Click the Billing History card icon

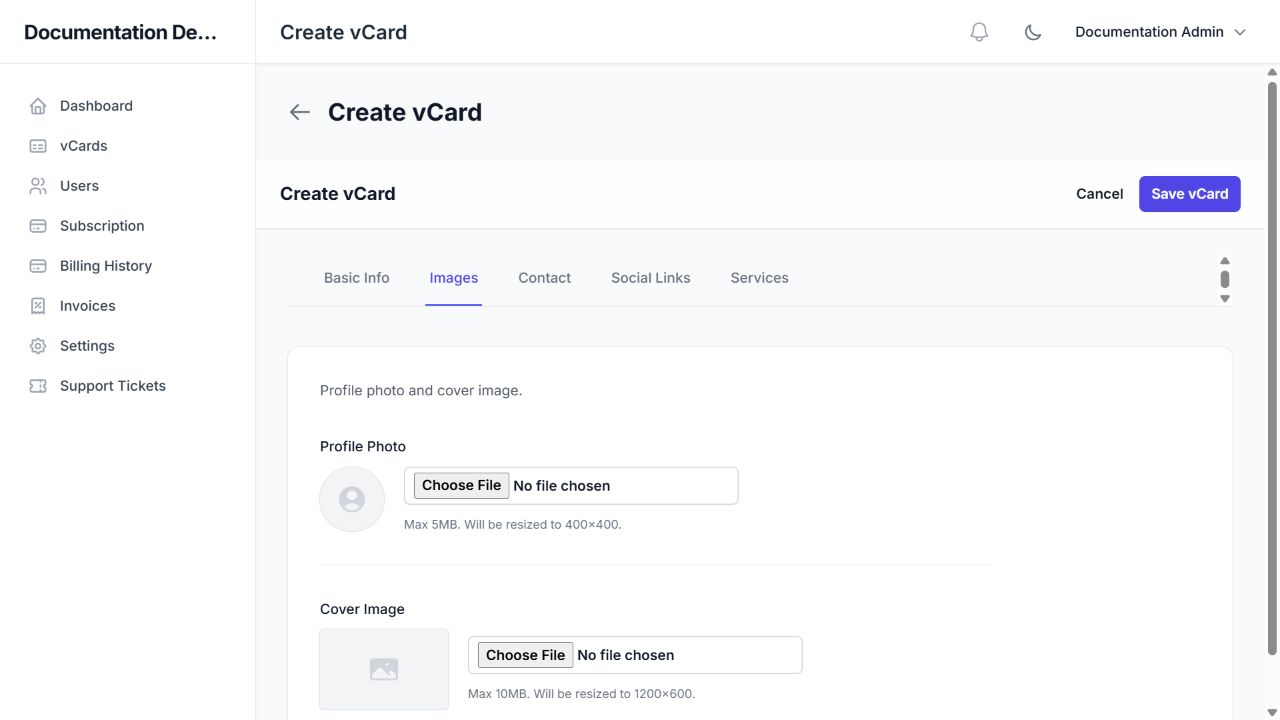pos(38,266)
